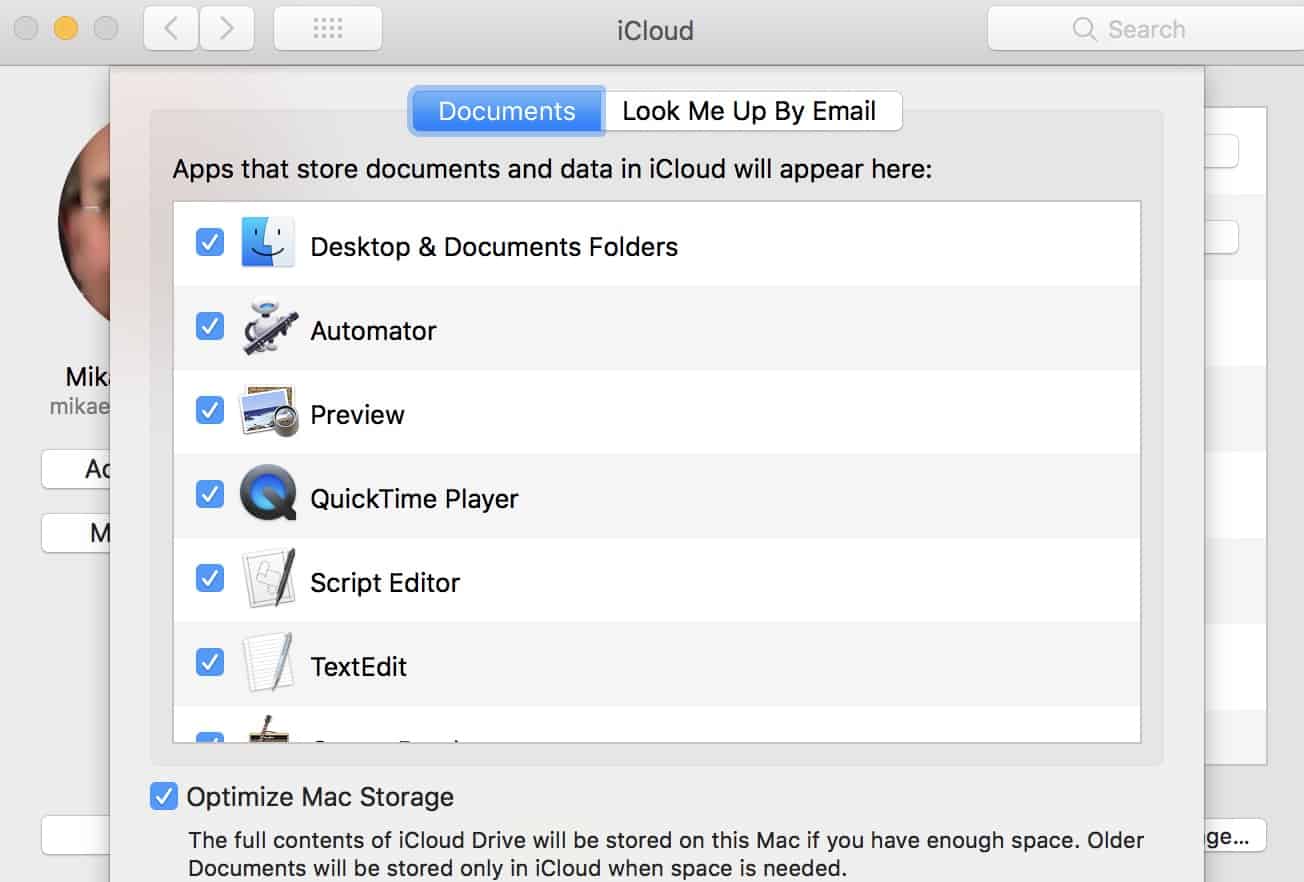1304x882 pixels.
Task: Click the TextEdit app icon
Action: [x=268, y=663]
